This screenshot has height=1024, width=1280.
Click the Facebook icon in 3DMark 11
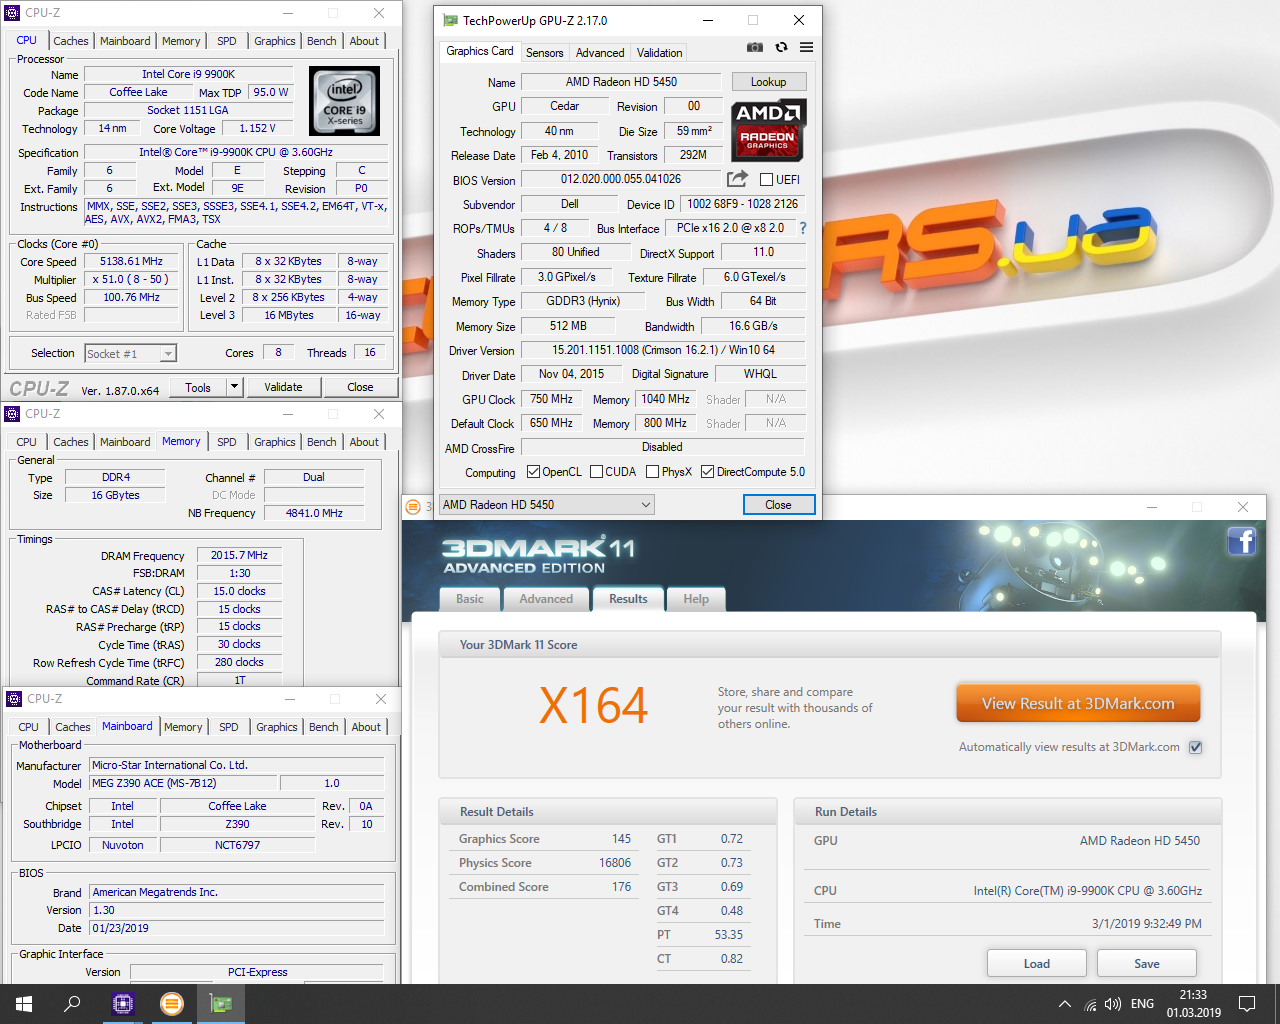pos(1241,541)
